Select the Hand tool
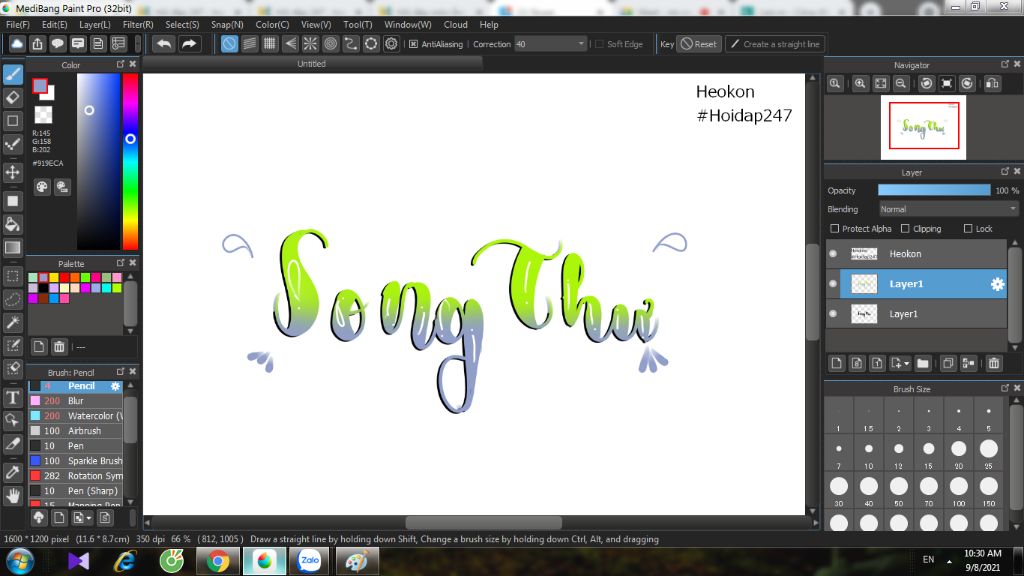Image resolution: width=1024 pixels, height=576 pixels. [12, 496]
